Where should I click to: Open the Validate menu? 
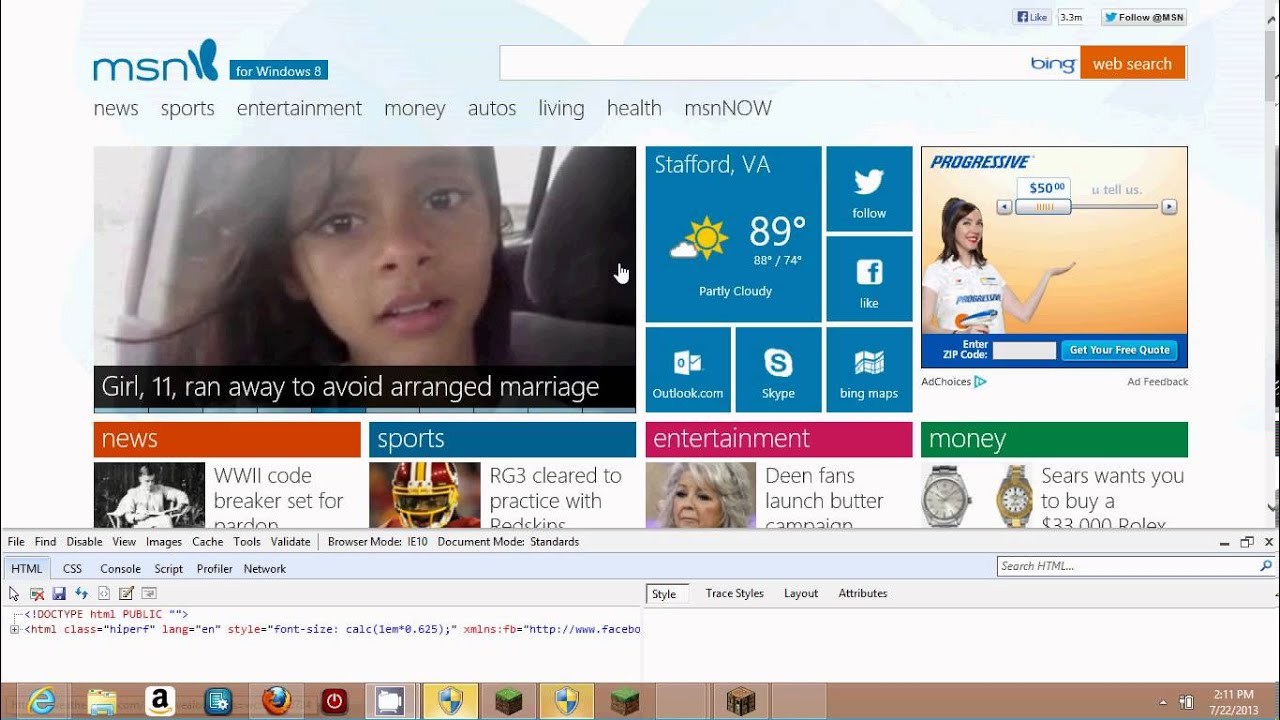click(291, 541)
